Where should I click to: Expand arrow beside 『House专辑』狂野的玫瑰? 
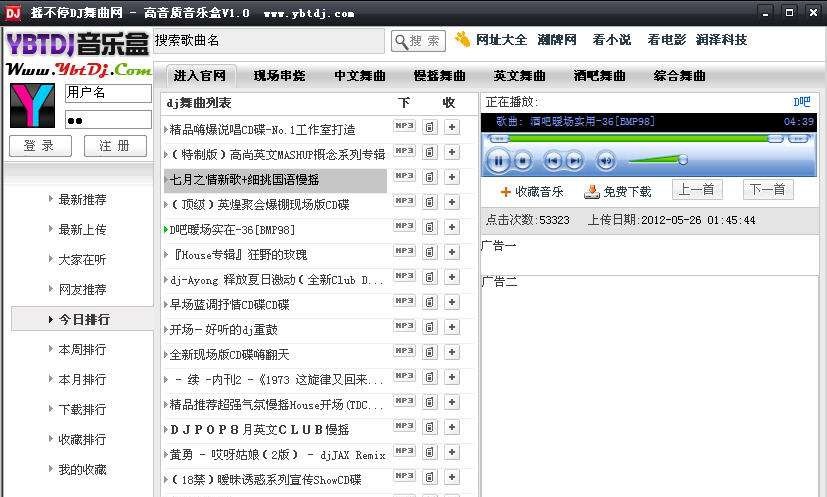166,254
